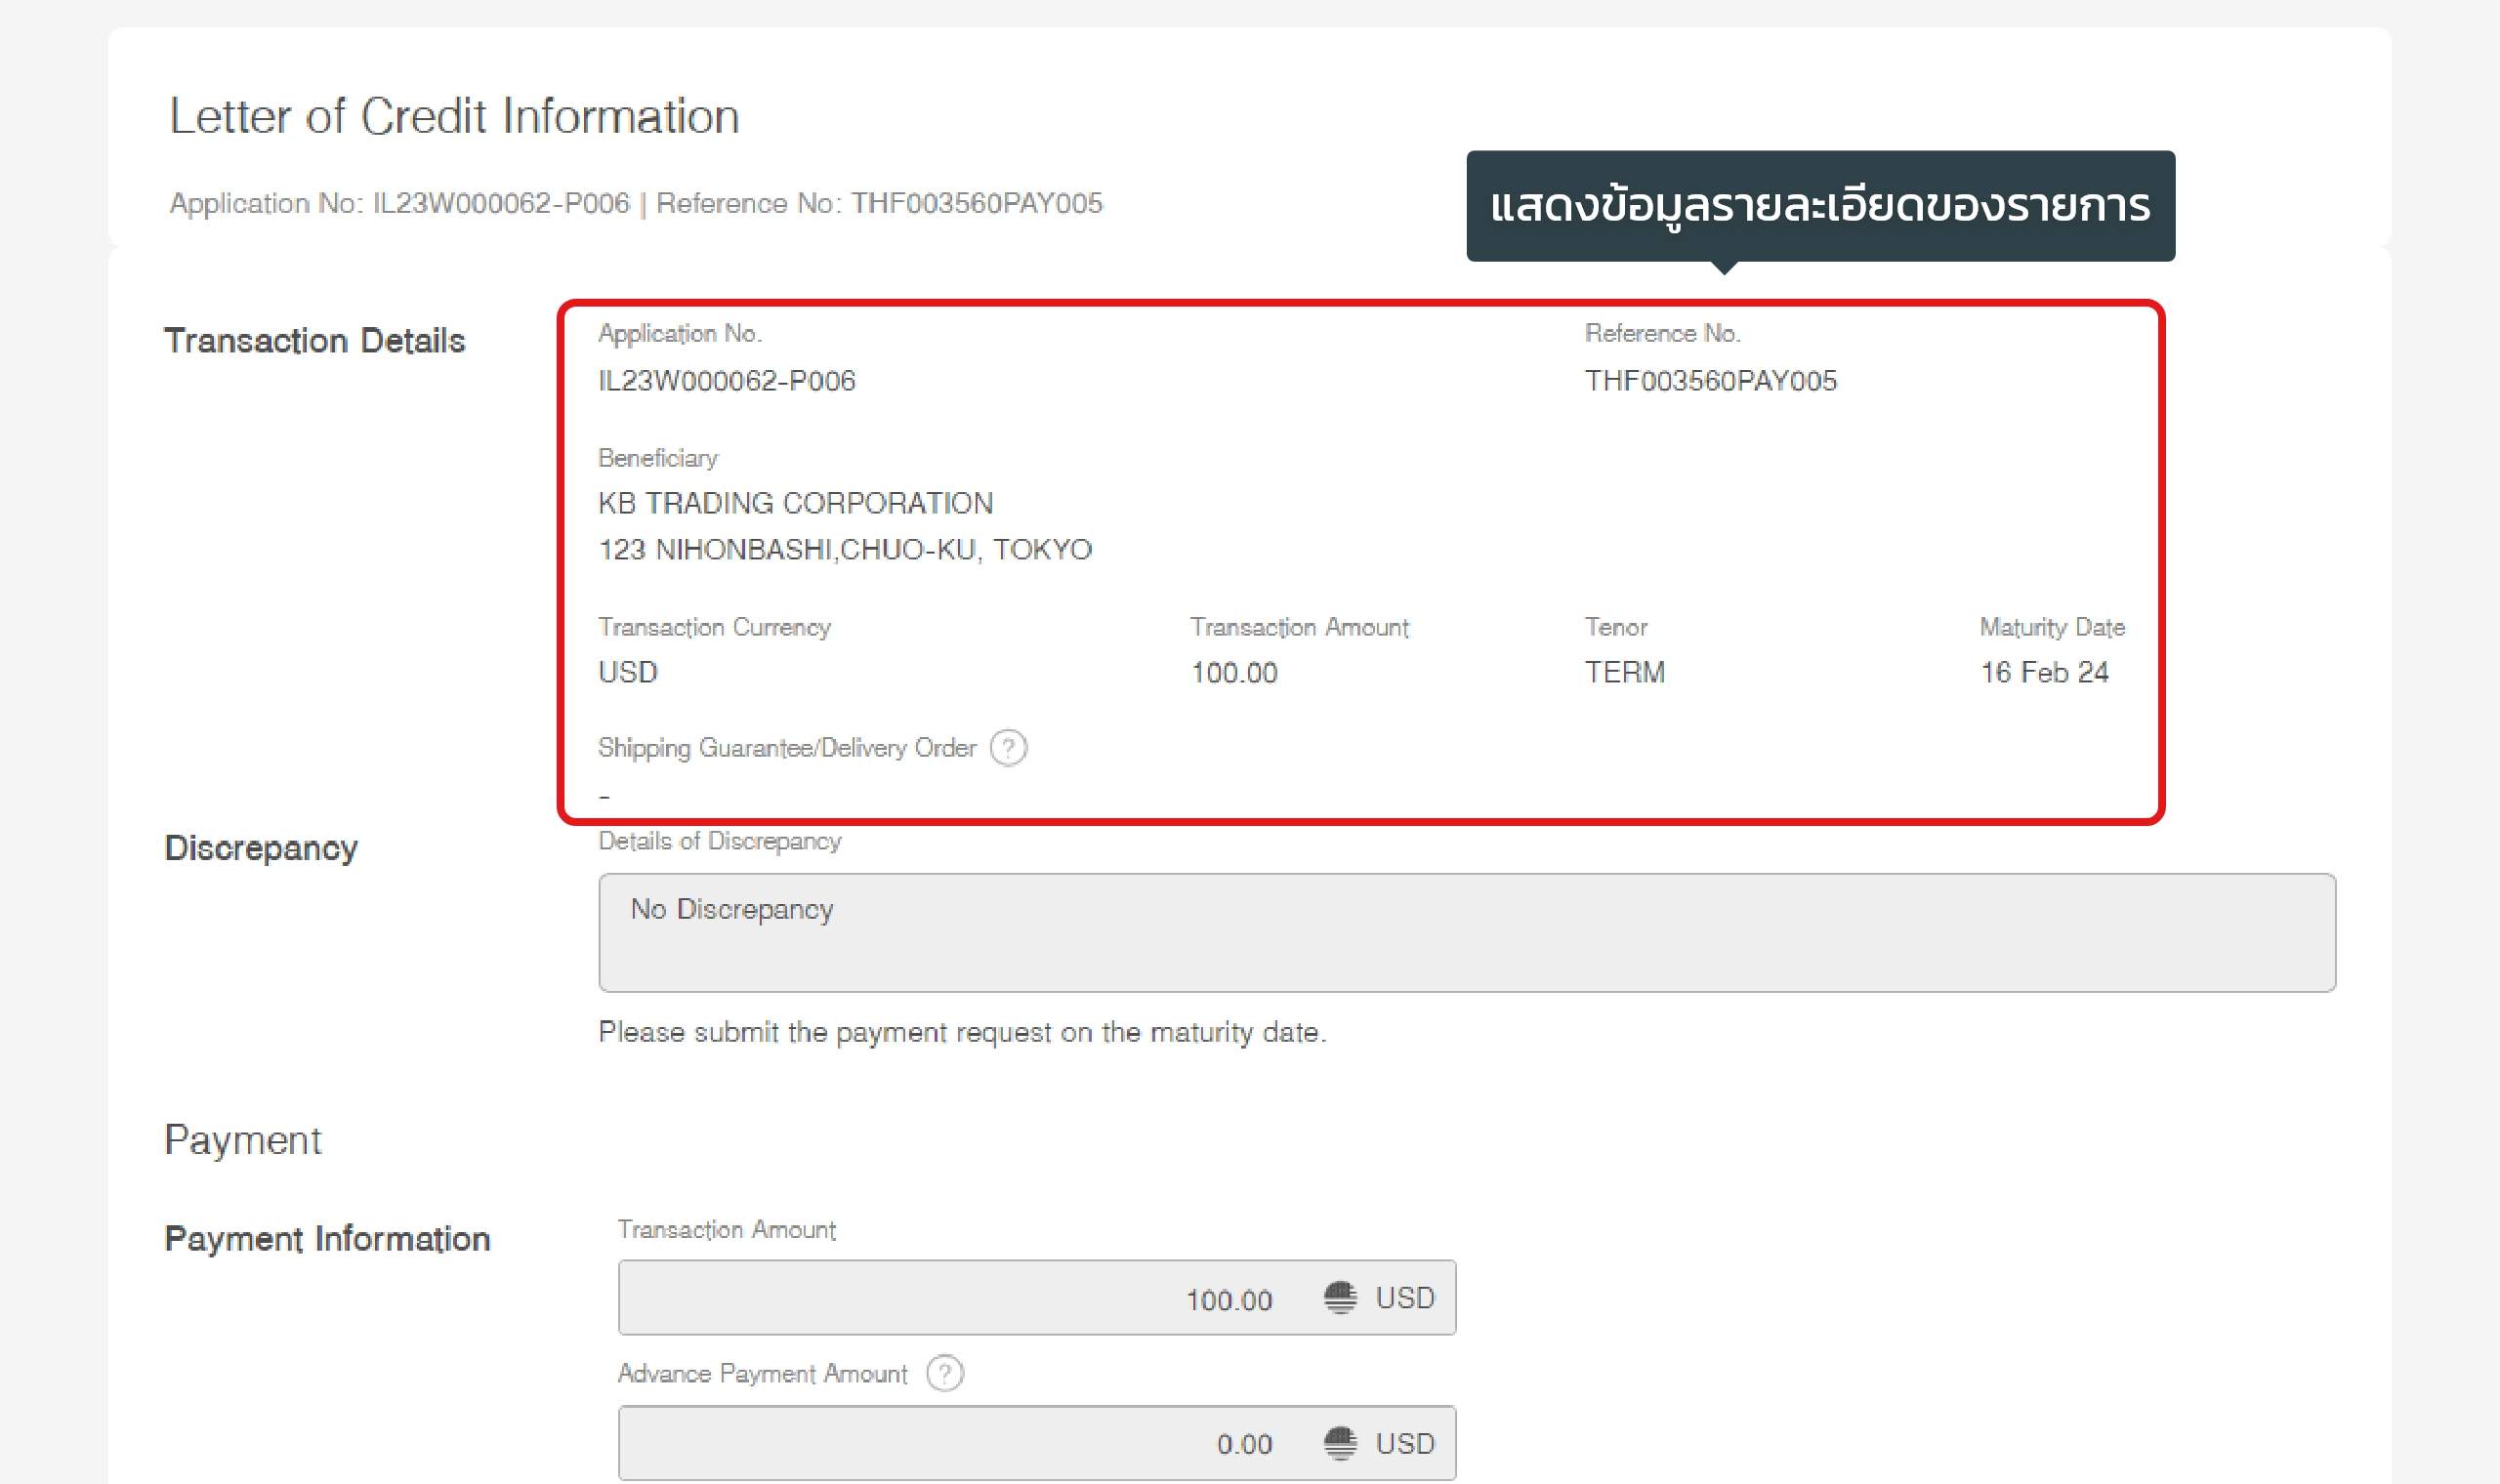
Task: Click the Payment Information section label
Action: (327, 1239)
